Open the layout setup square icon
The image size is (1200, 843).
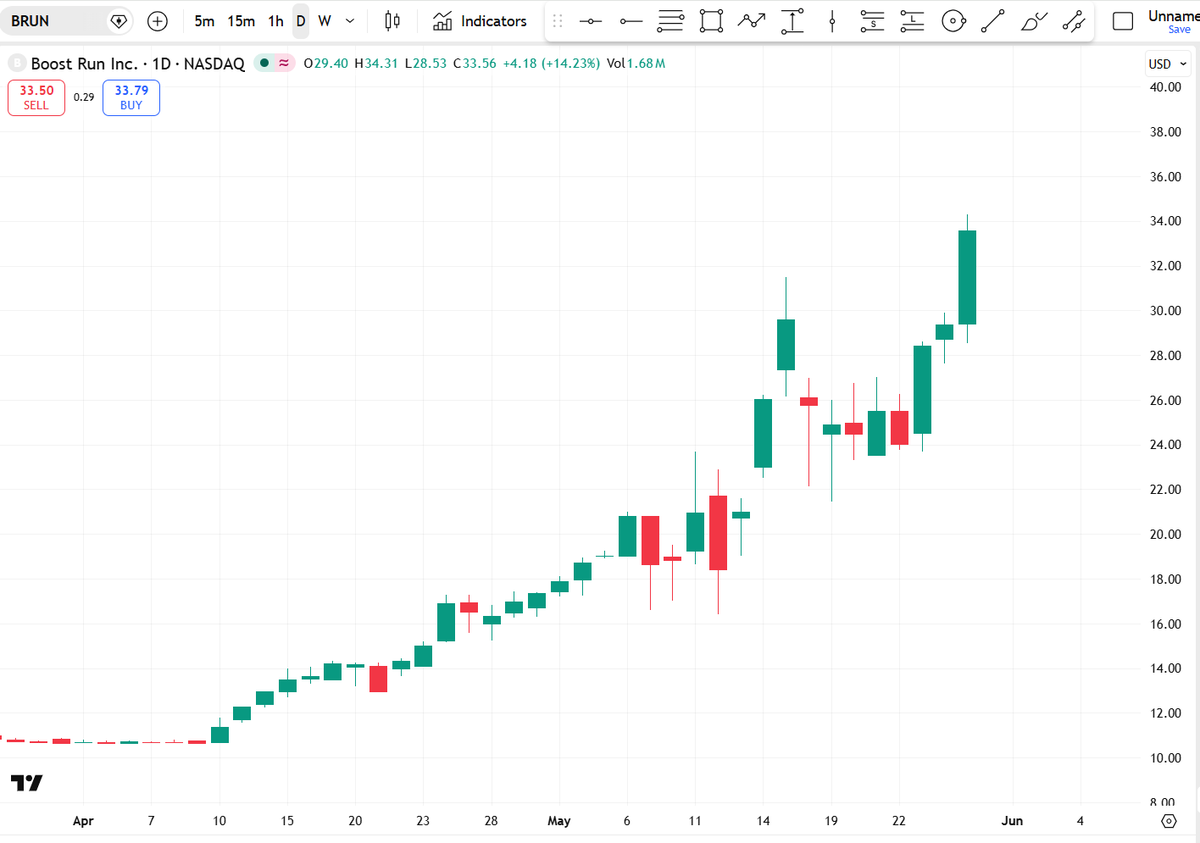pos(1123,21)
